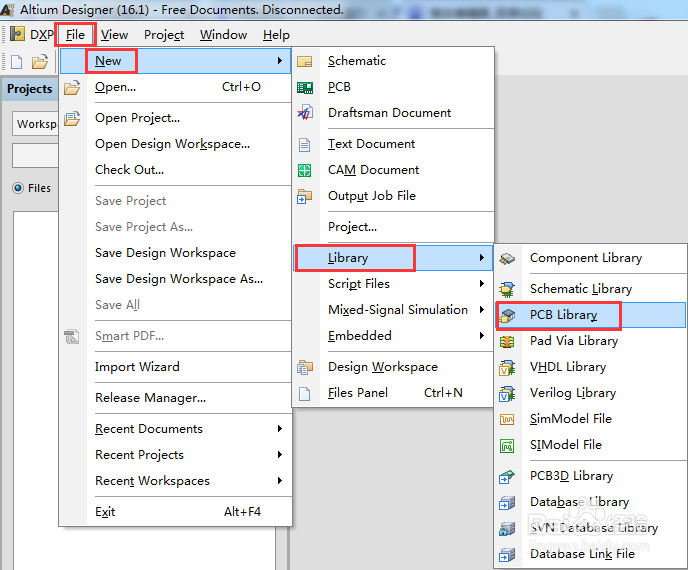Choose Save Design Workspace As...
688x570 pixels.
[179, 279]
